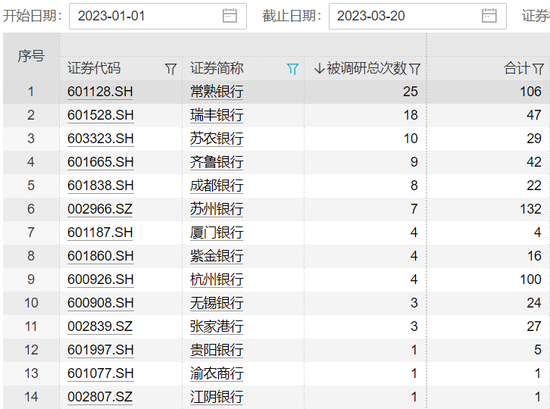Open stock code link 600908.SH
The height and width of the screenshot is (409, 550).
100,303
